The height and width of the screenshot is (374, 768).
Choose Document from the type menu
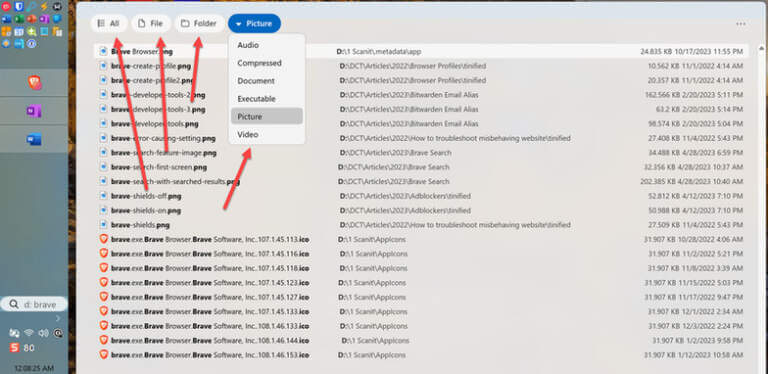pyautogui.click(x=267, y=81)
